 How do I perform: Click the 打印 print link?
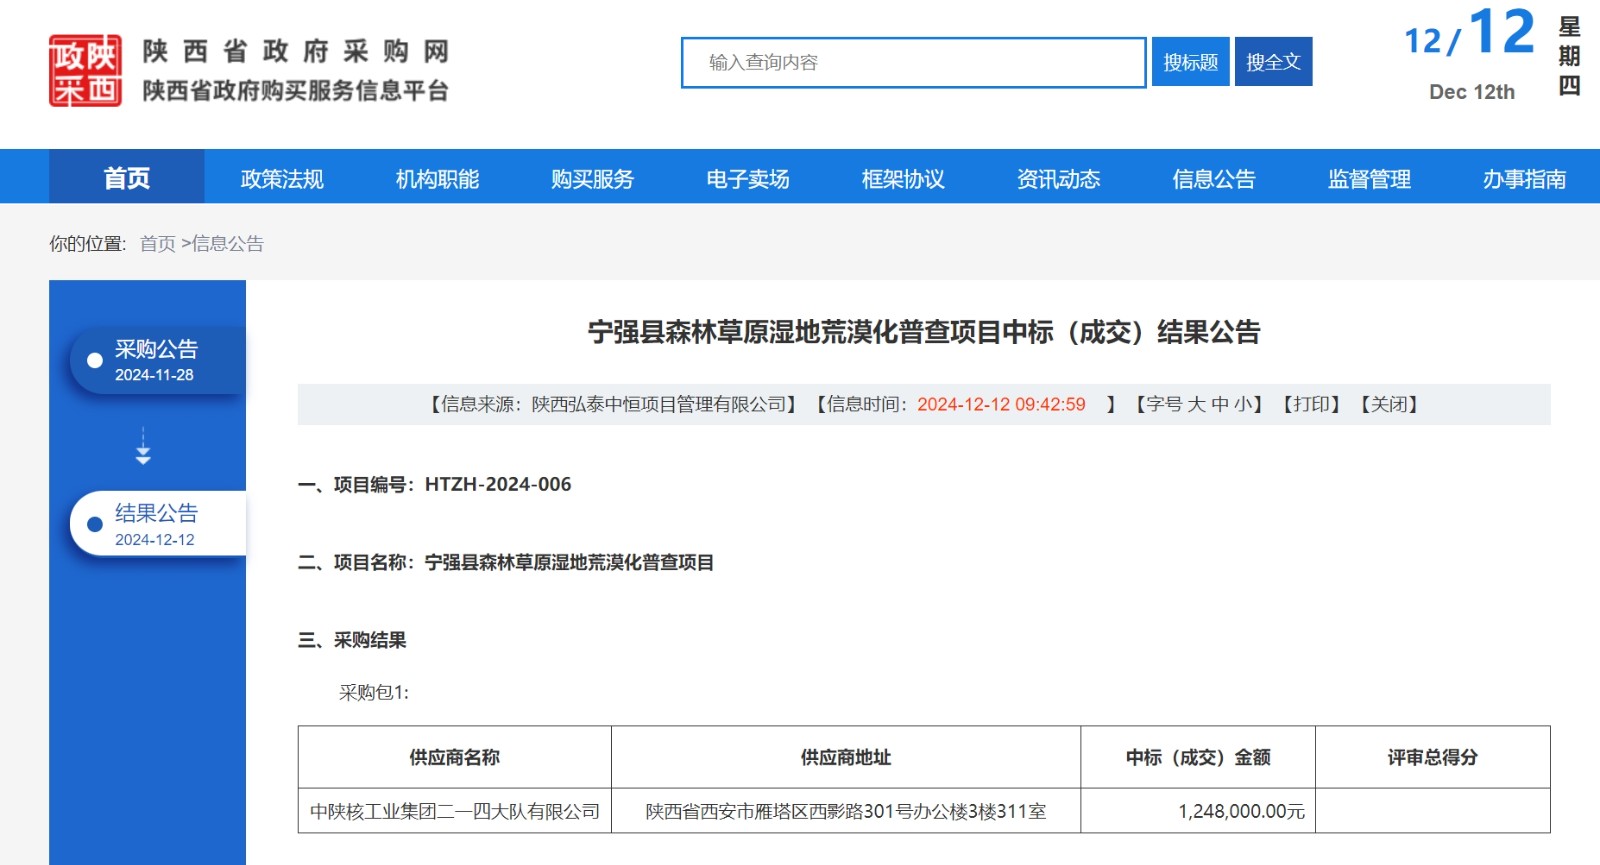(1311, 405)
